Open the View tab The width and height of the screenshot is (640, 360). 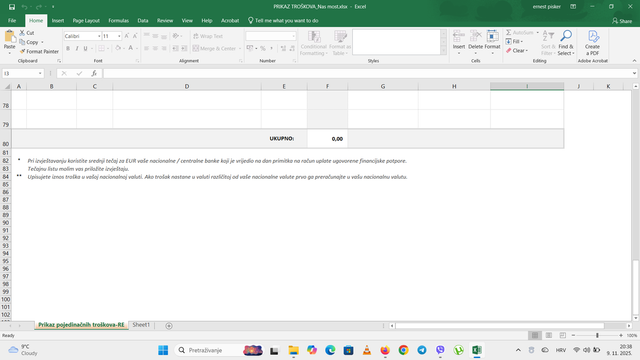tap(187, 20)
